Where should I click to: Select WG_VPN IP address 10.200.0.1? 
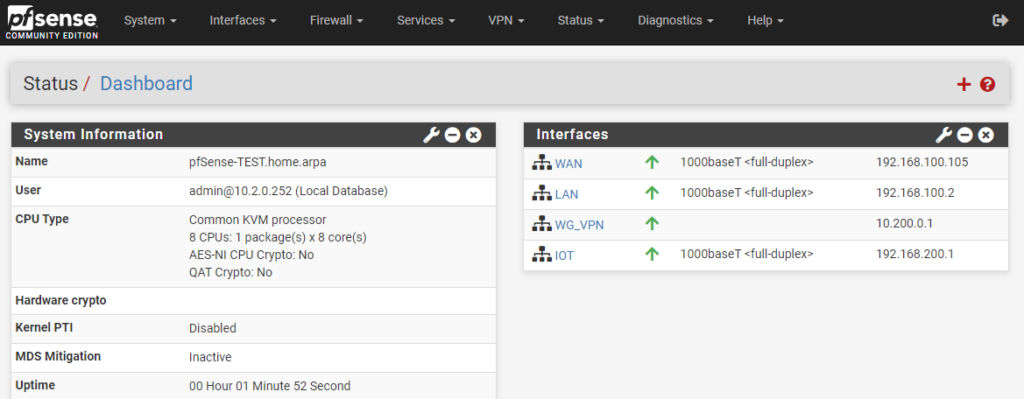click(x=904, y=223)
